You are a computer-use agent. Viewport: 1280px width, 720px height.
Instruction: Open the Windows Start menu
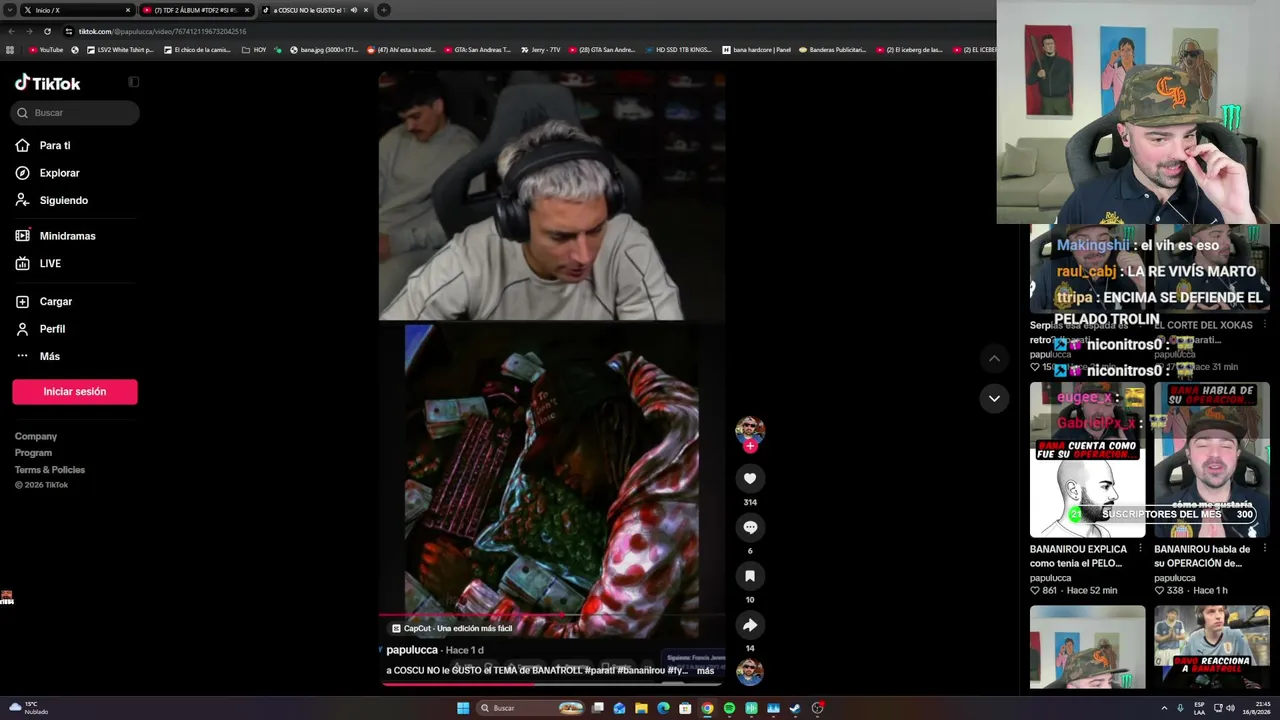click(x=463, y=708)
